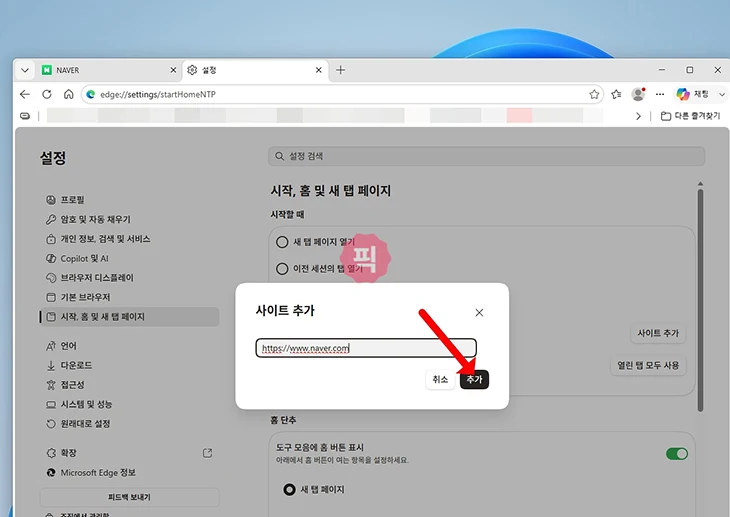Click the Microsoft Edge 정보 logo icon
The height and width of the screenshot is (517, 730).
point(51,472)
